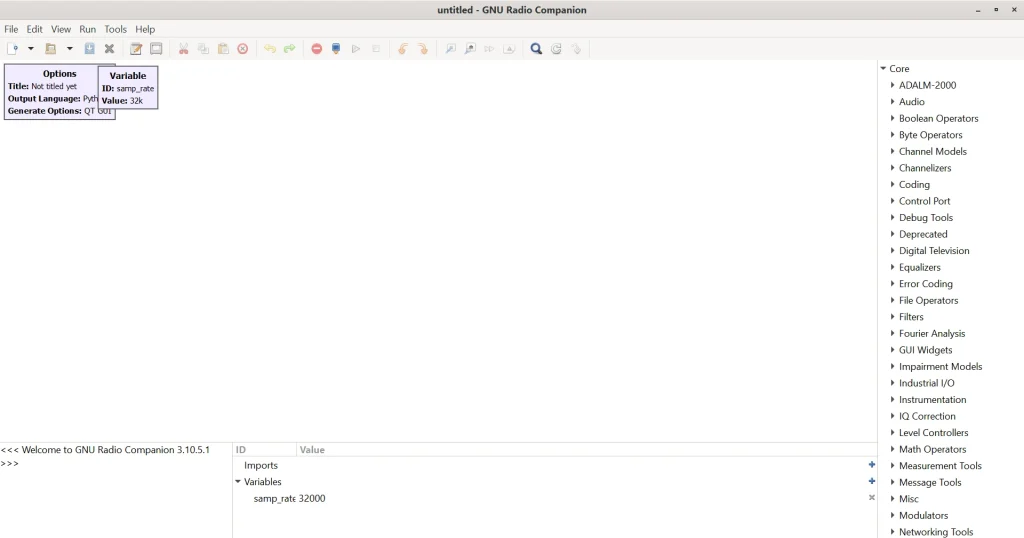Screen dimensions: 1024x538
Task: Open the Tools menu
Action: pyautogui.click(x=116, y=29)
